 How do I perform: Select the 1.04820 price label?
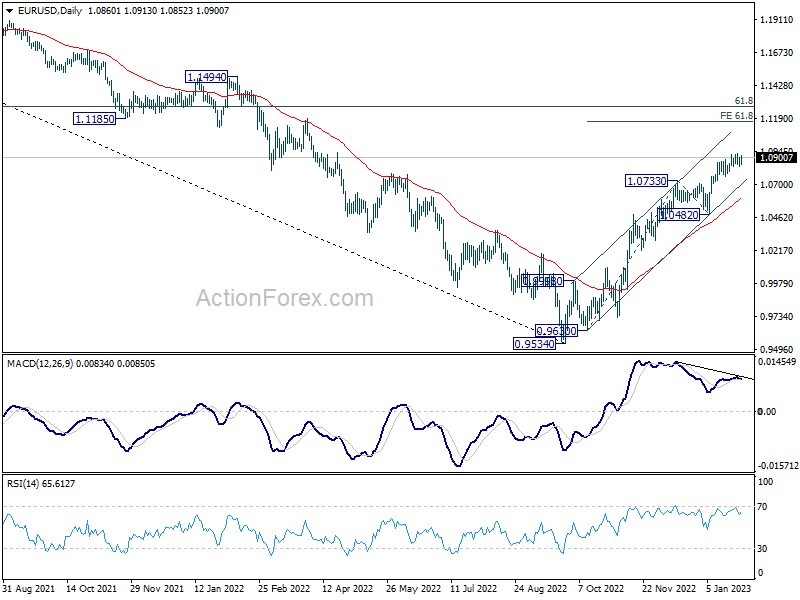pos(679,215)
